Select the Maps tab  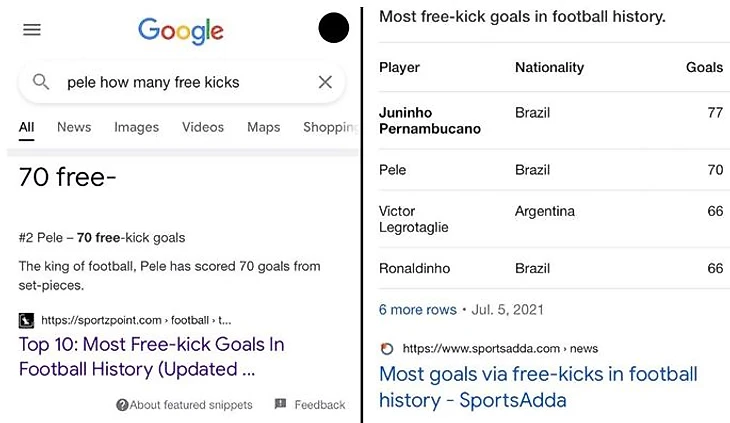pos(263,127)
